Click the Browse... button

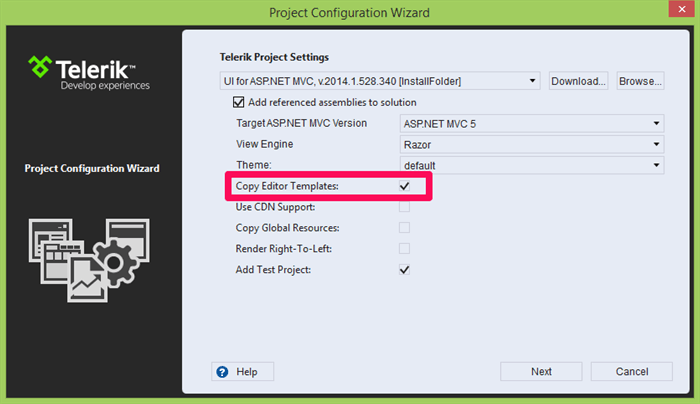click(640, 81)
